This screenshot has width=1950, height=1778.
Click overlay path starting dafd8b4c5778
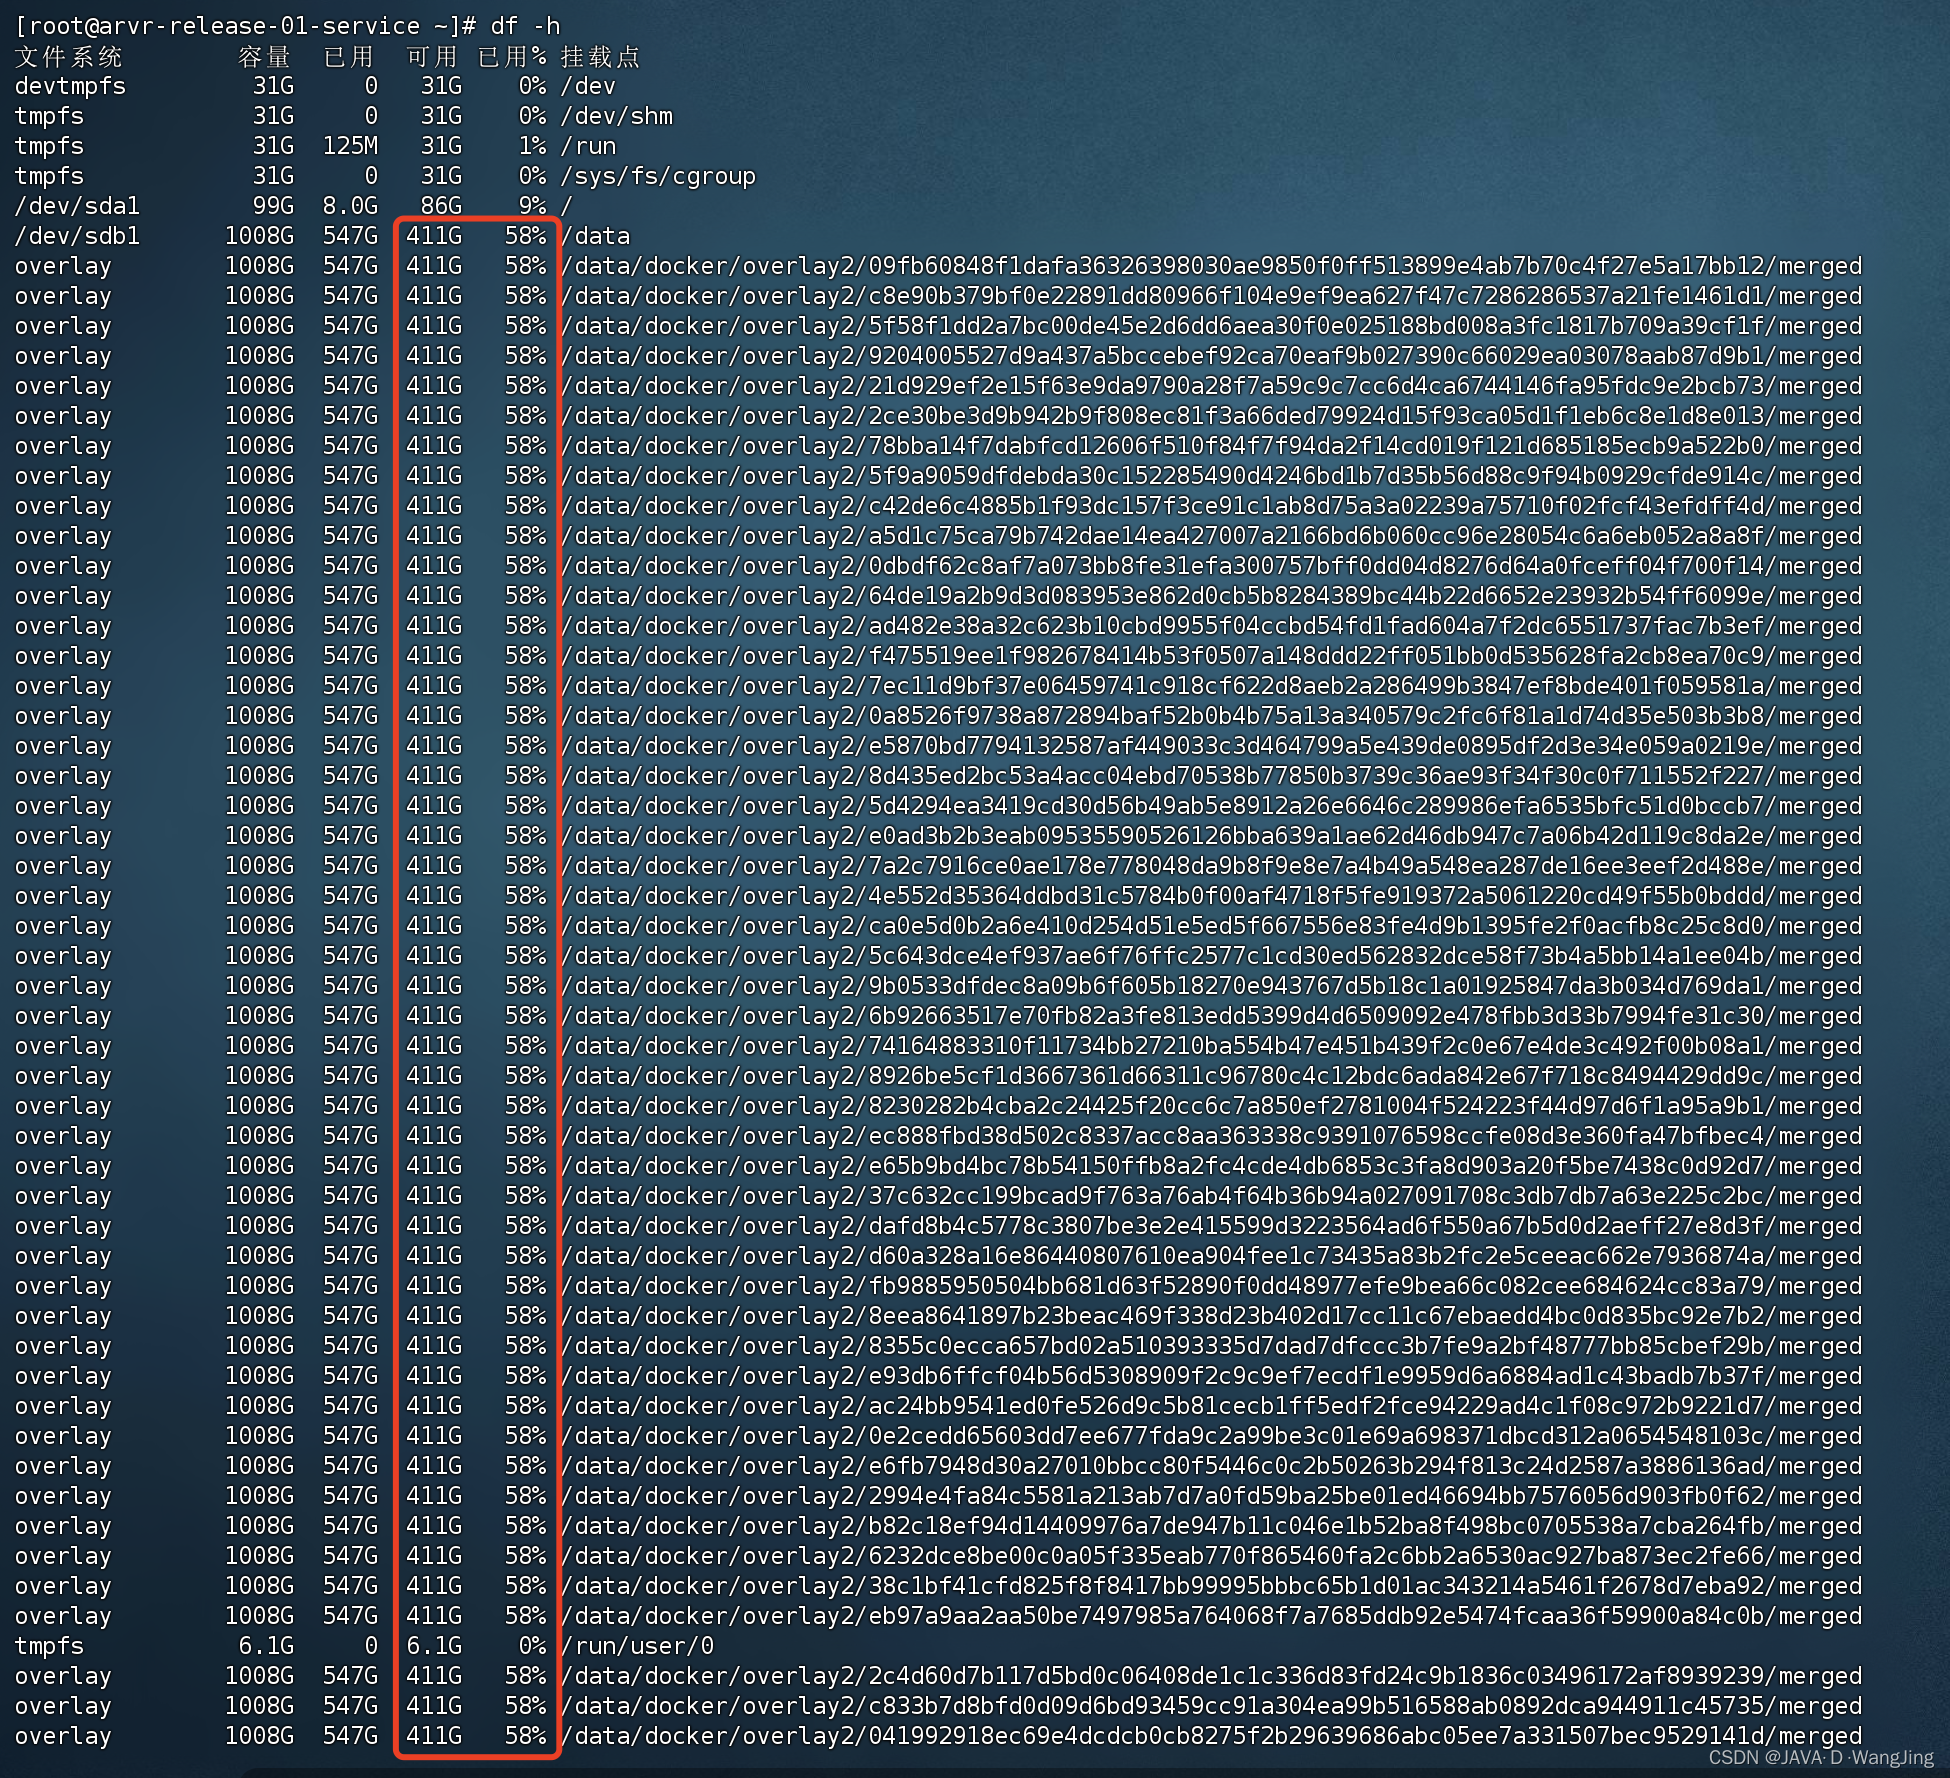click(x=1212, y=1226)
